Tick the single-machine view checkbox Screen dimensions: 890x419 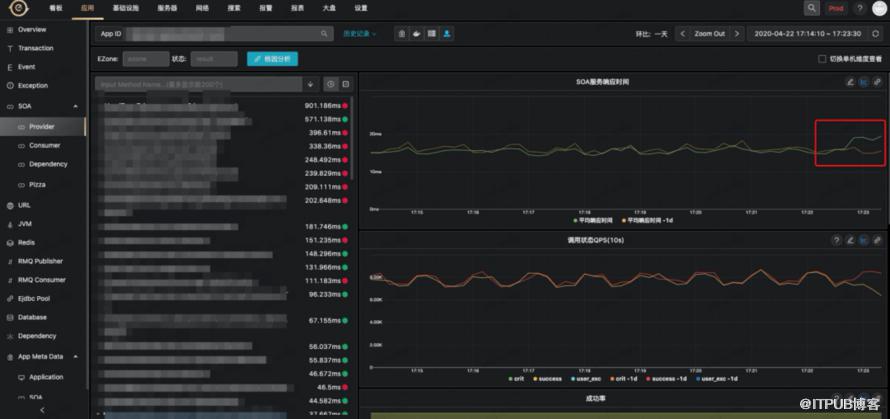821,59
